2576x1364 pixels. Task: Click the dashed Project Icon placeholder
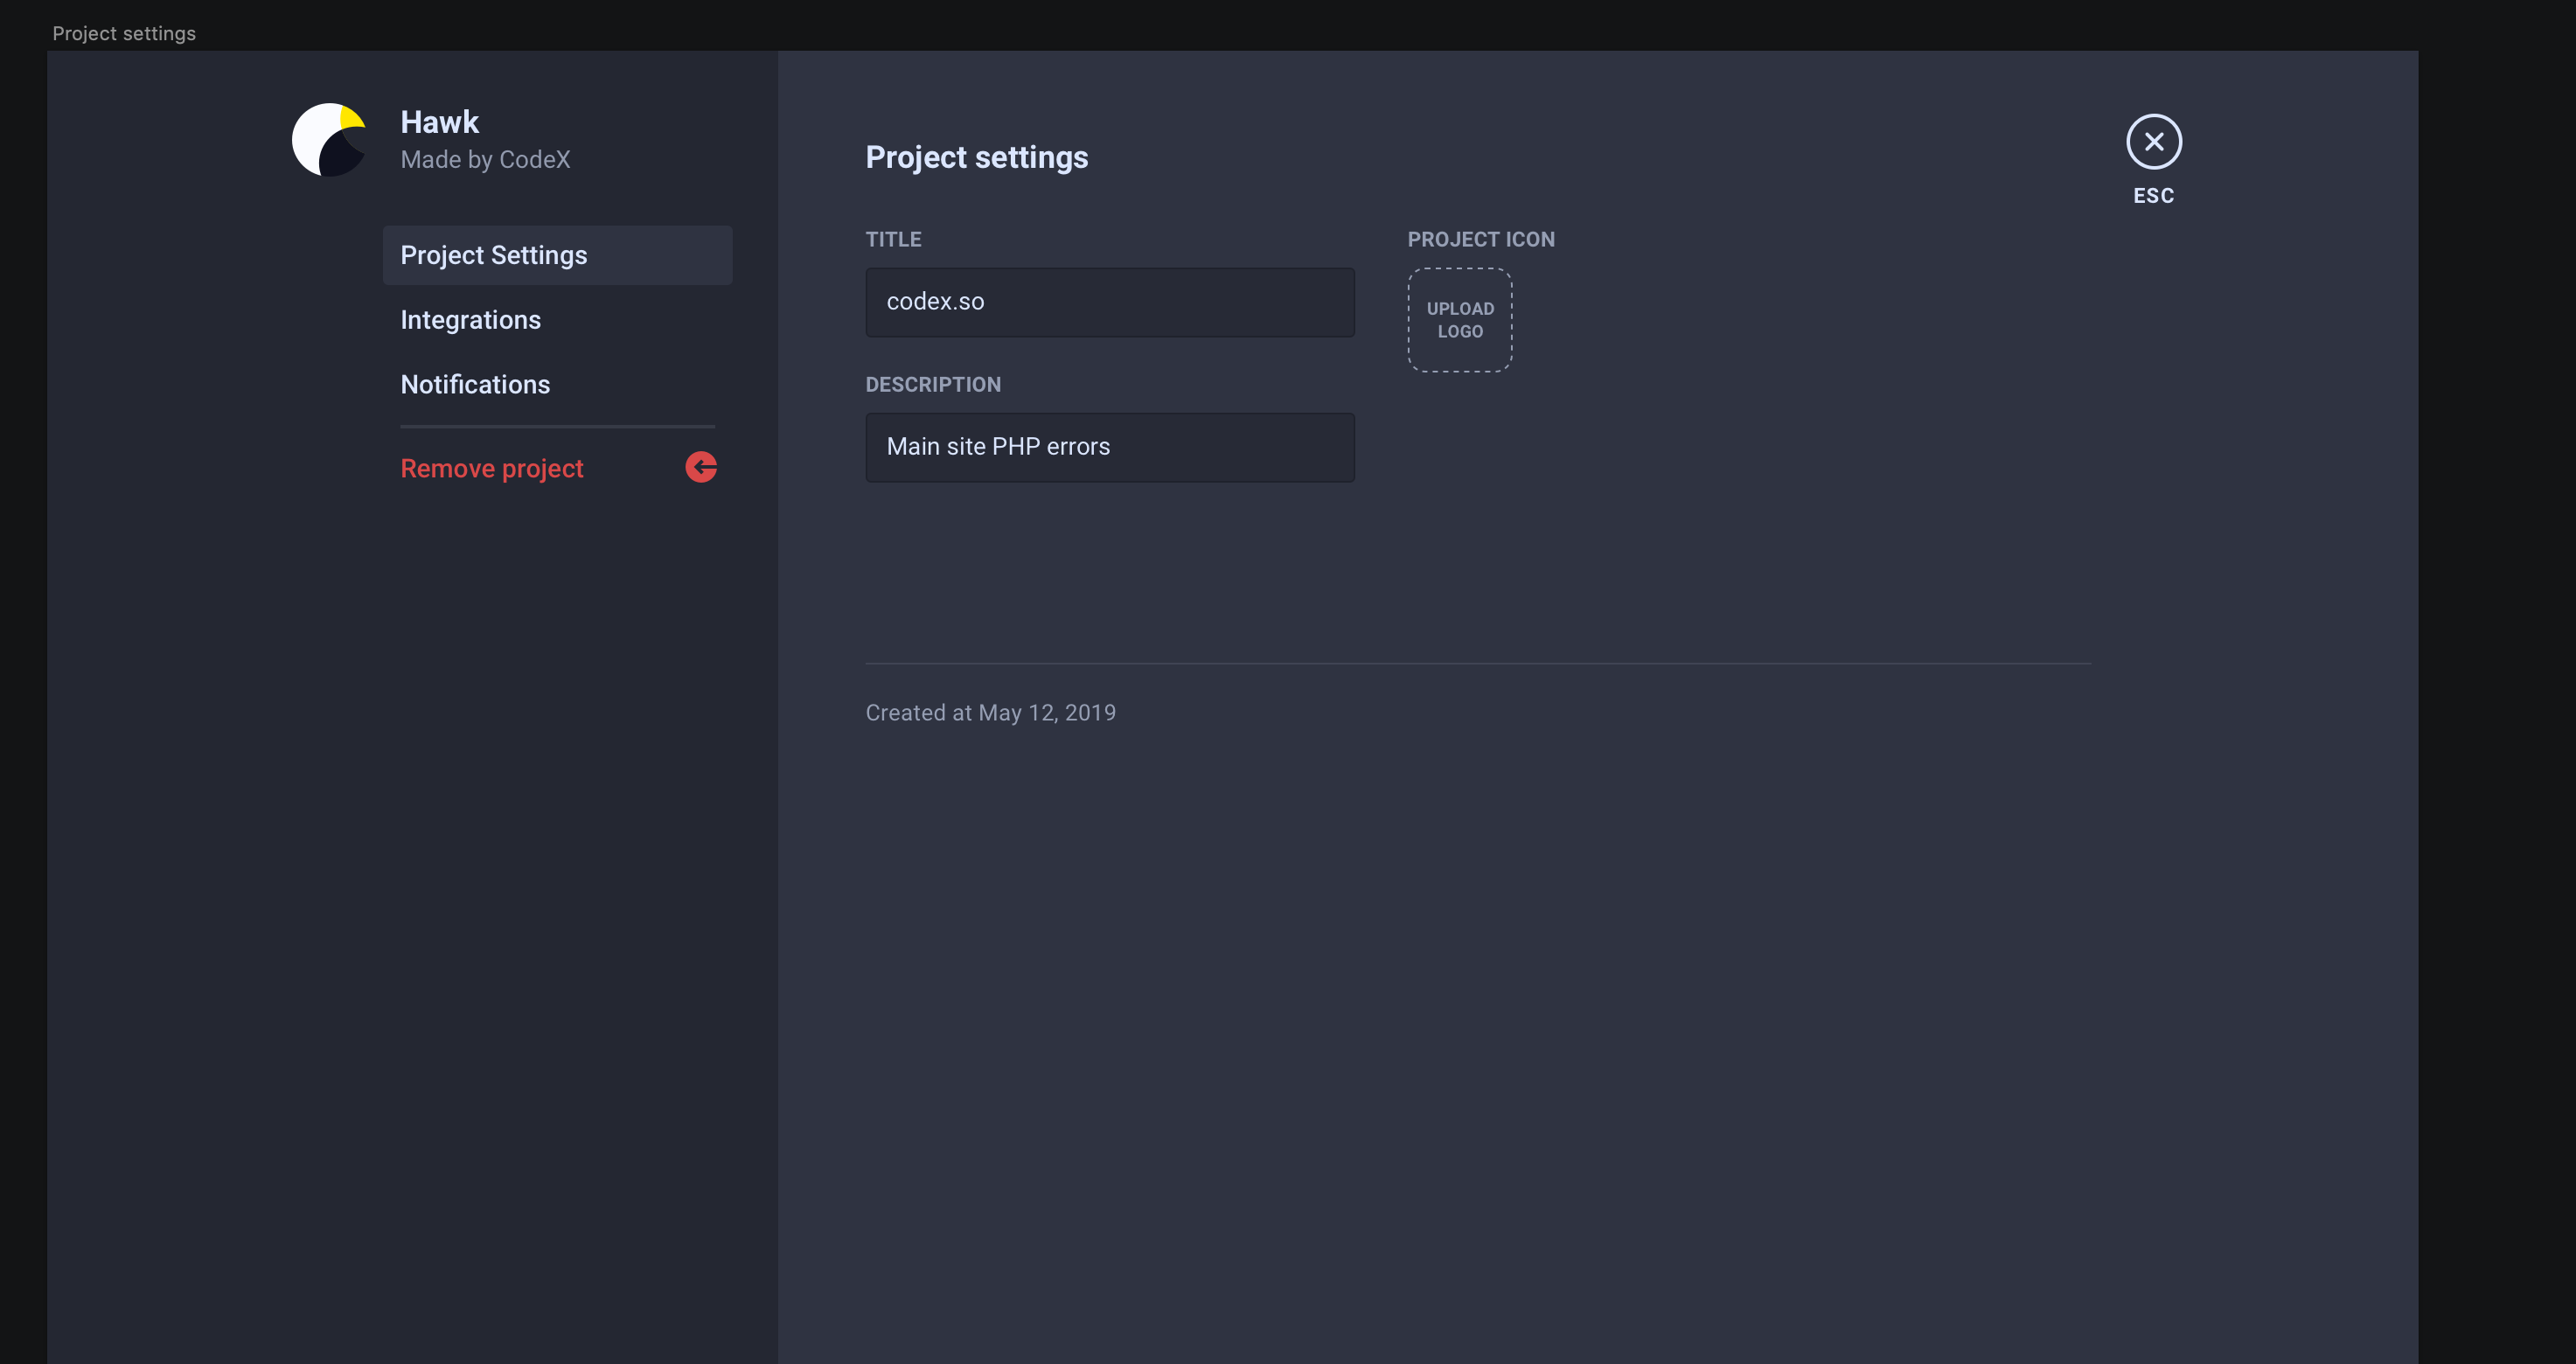[x=1460, y=320]
